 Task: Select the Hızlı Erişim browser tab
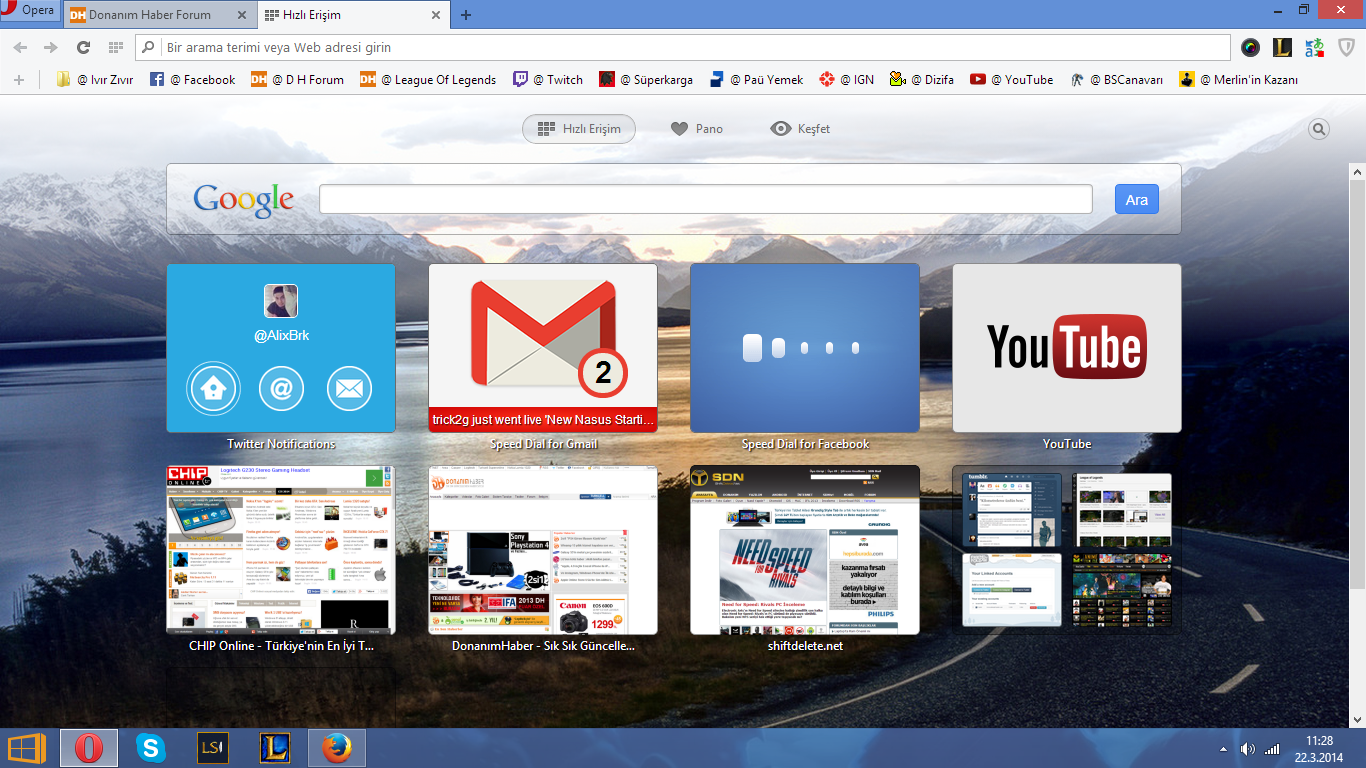[342, 15]
